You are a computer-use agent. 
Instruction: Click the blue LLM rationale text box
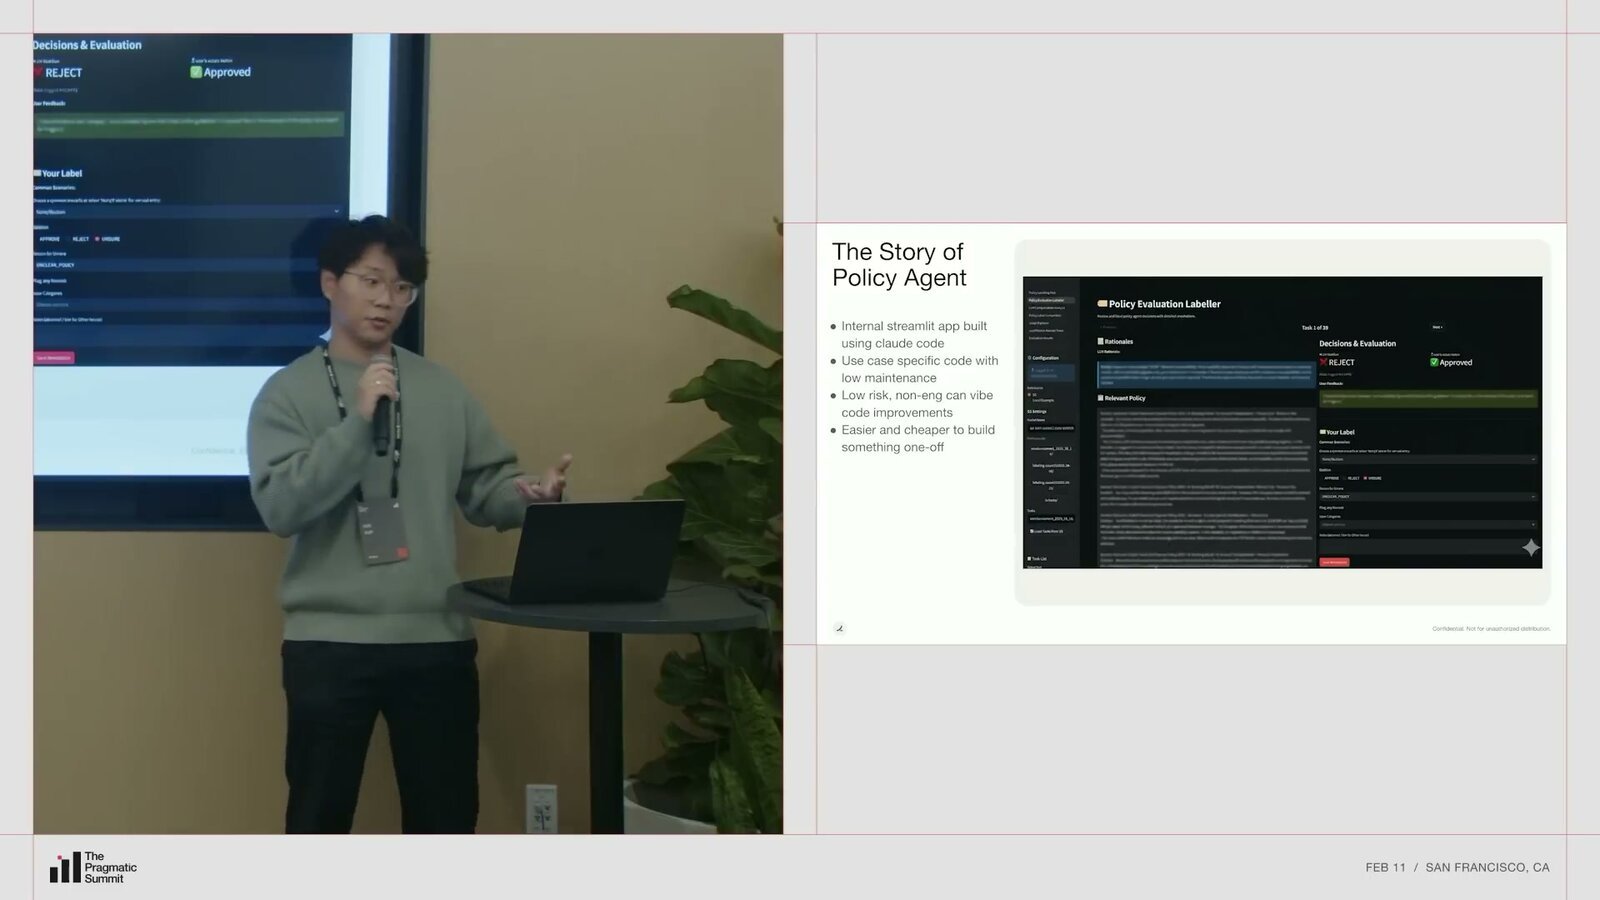click(x=1207, y=375)
